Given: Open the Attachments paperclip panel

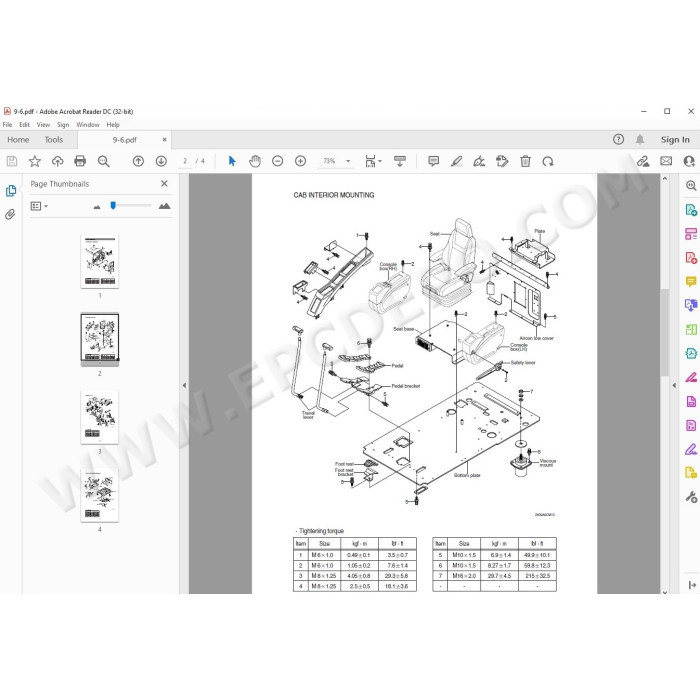Looking at the screenshot, I should pos(11,214).
